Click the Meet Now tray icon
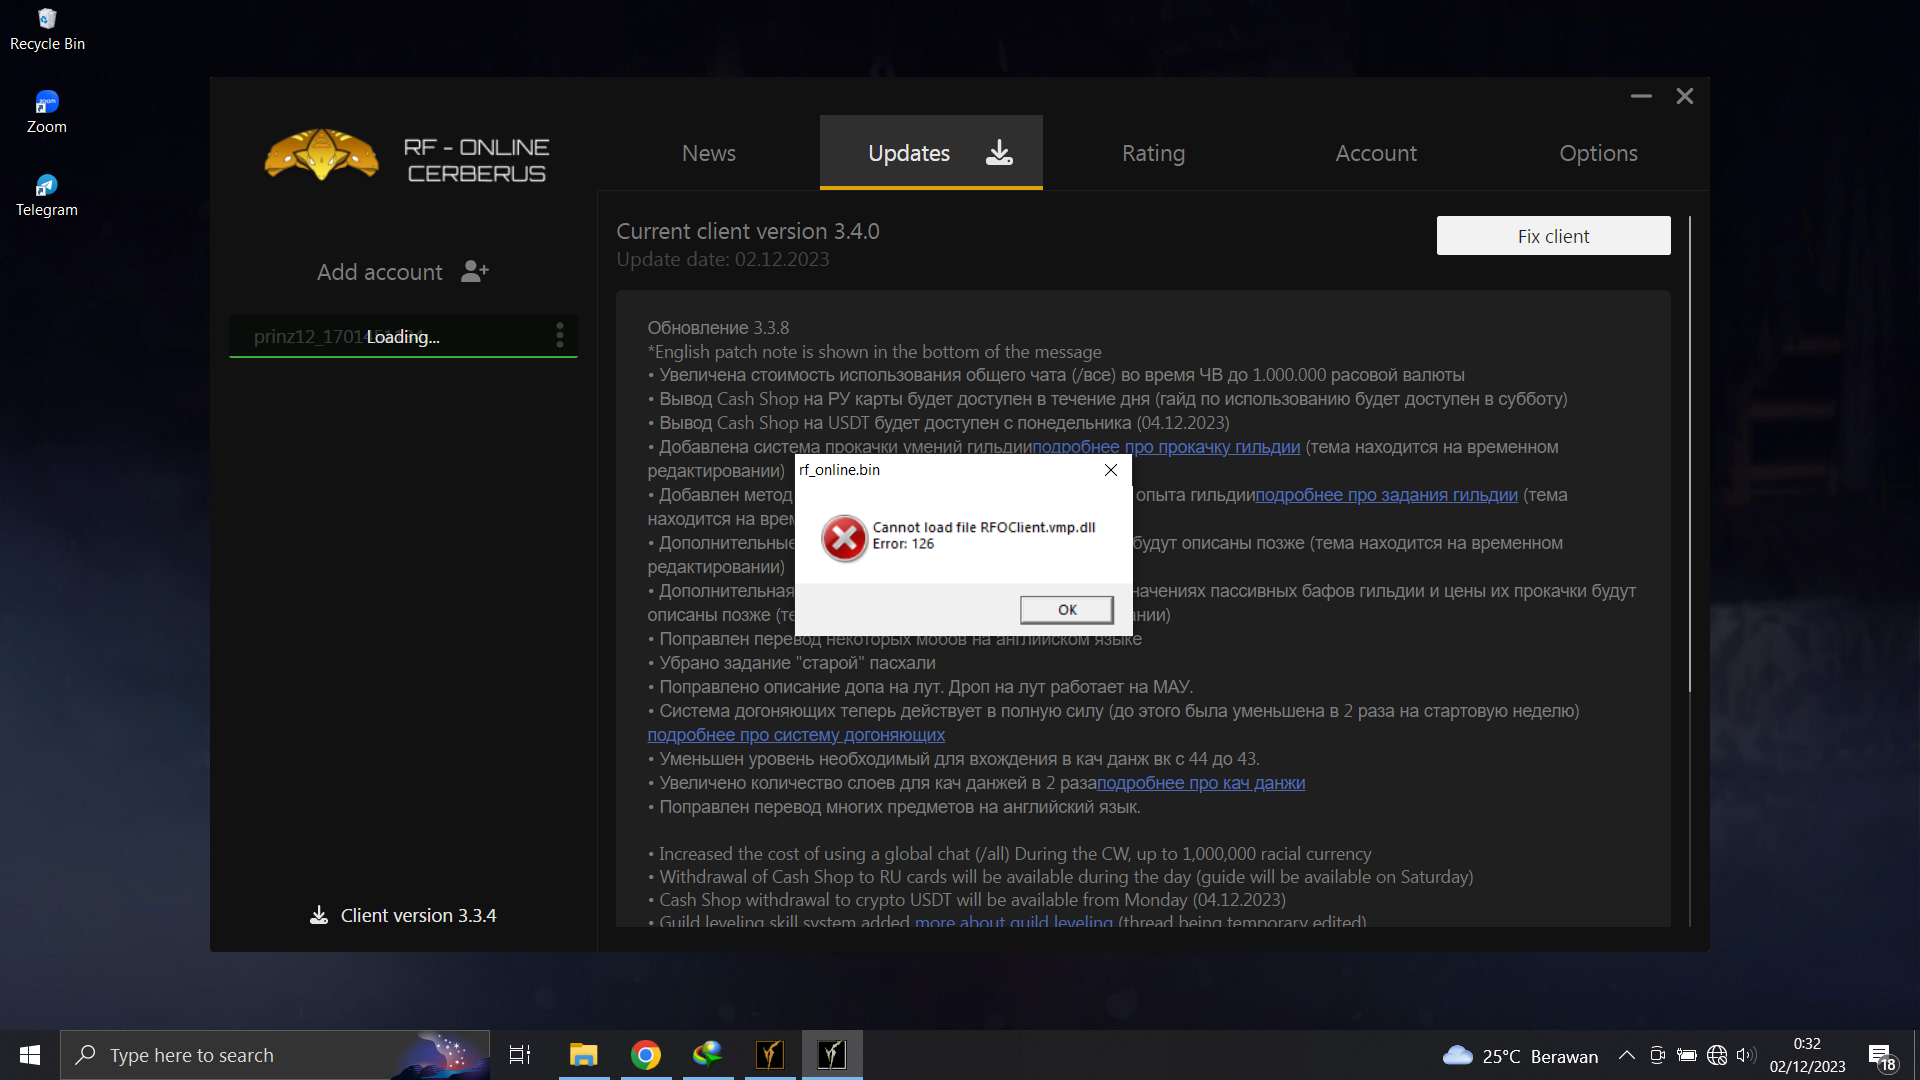 point(1657,1055)
